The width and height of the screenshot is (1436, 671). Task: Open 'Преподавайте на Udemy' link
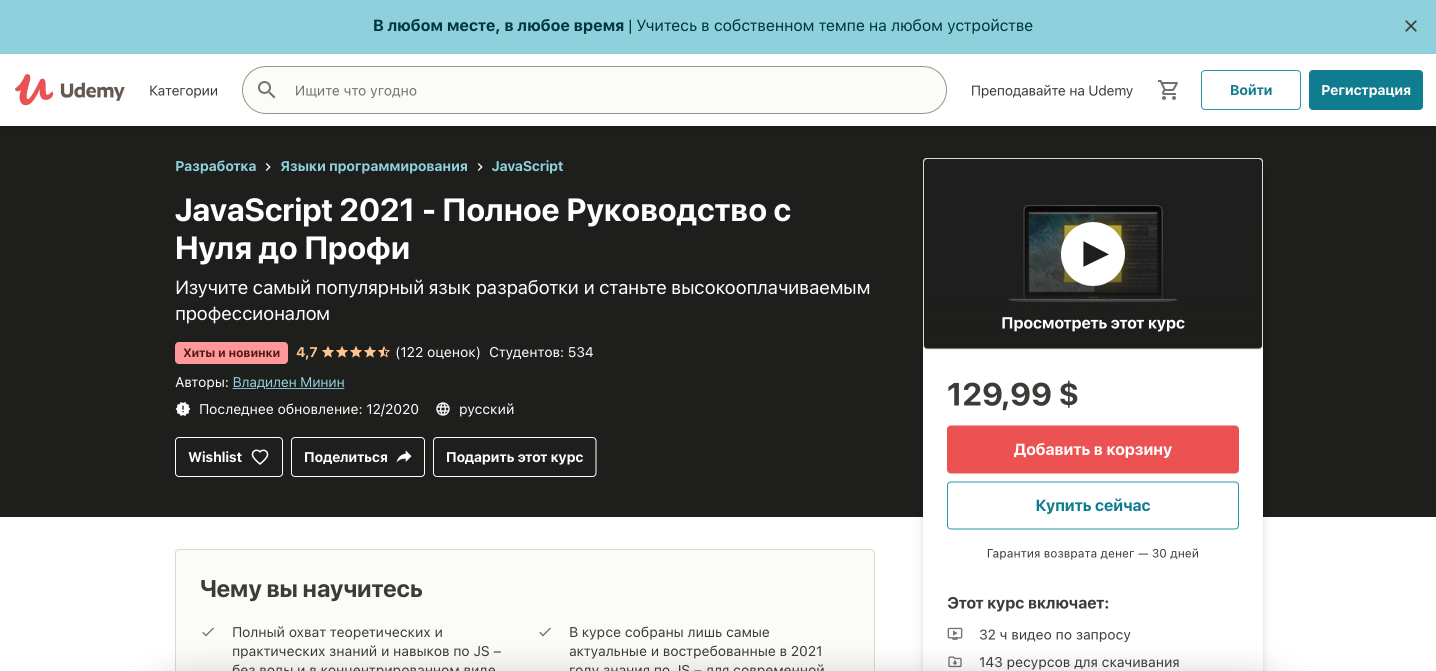pos(1052,90)
